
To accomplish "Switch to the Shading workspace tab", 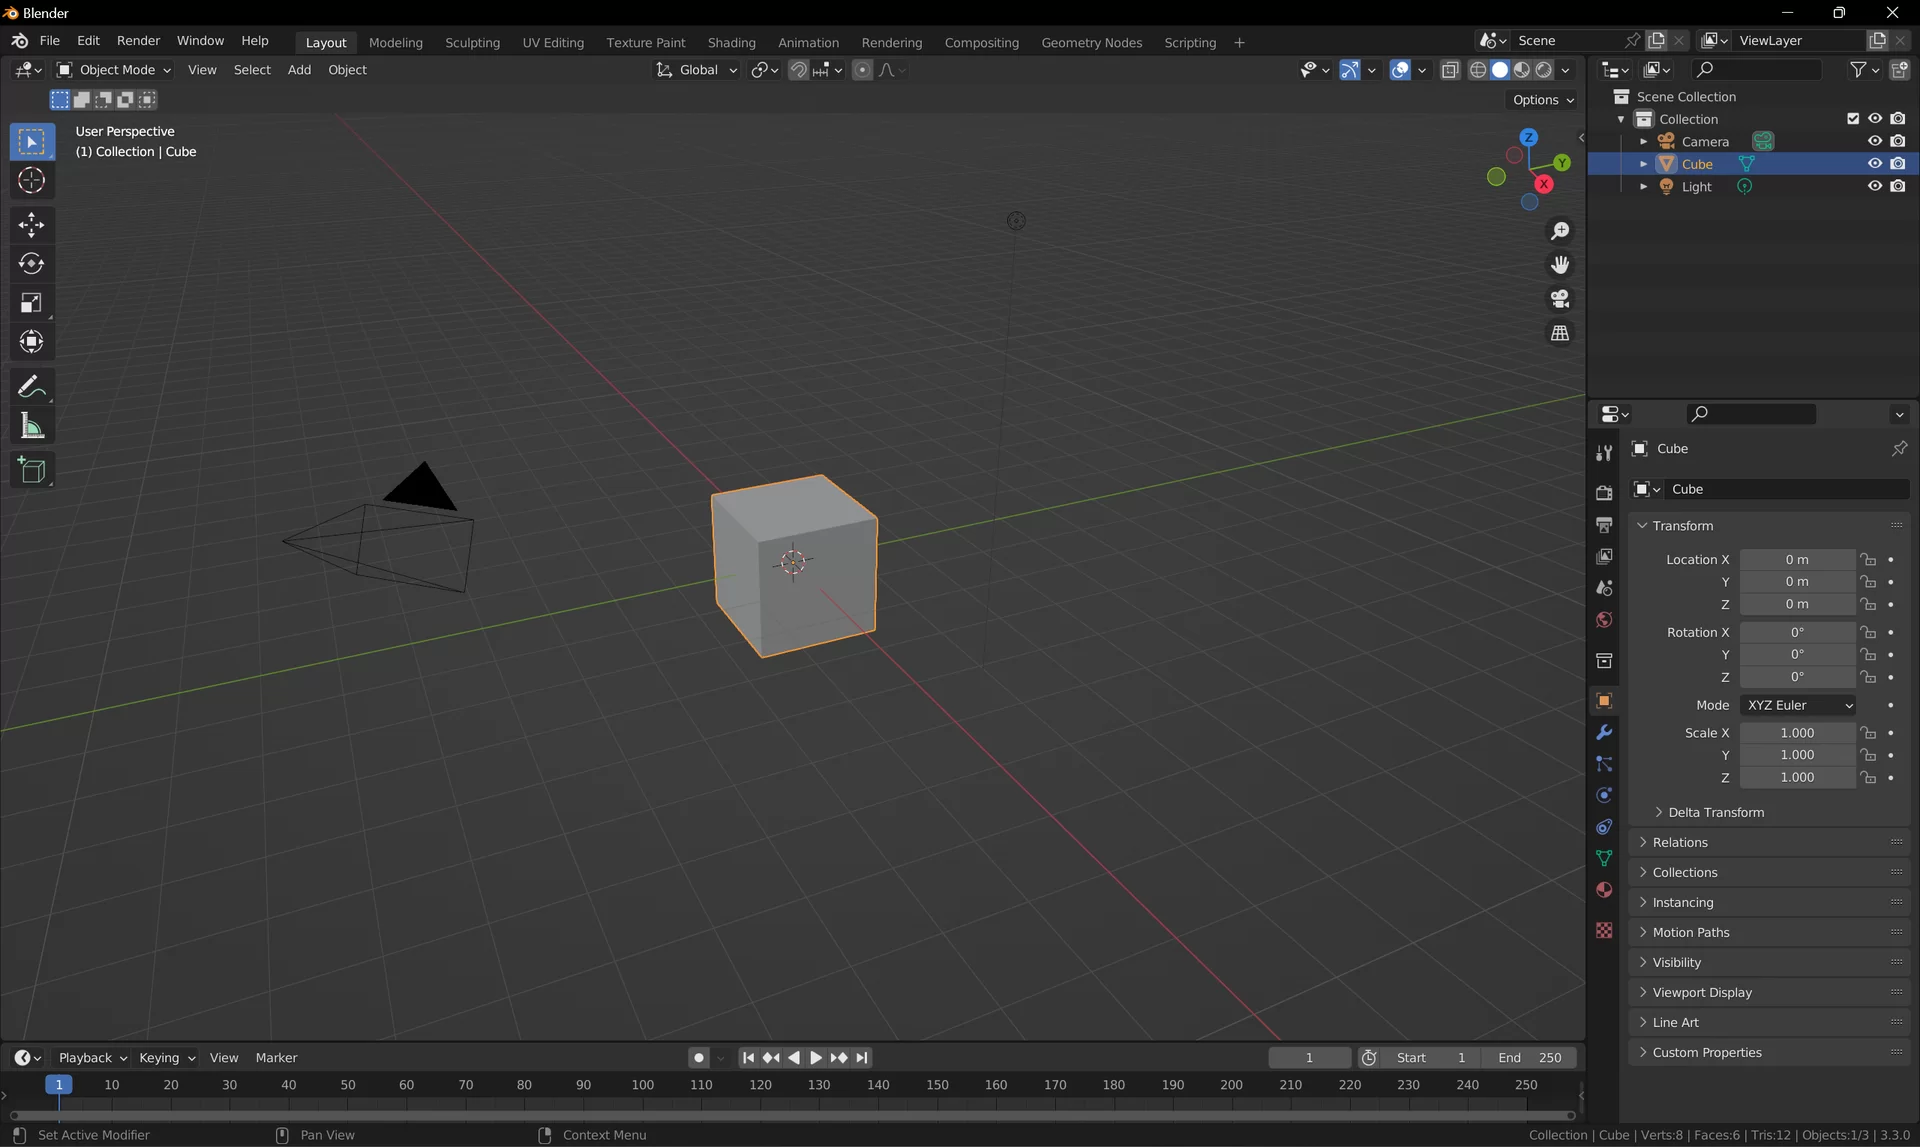I will (731, 42).
